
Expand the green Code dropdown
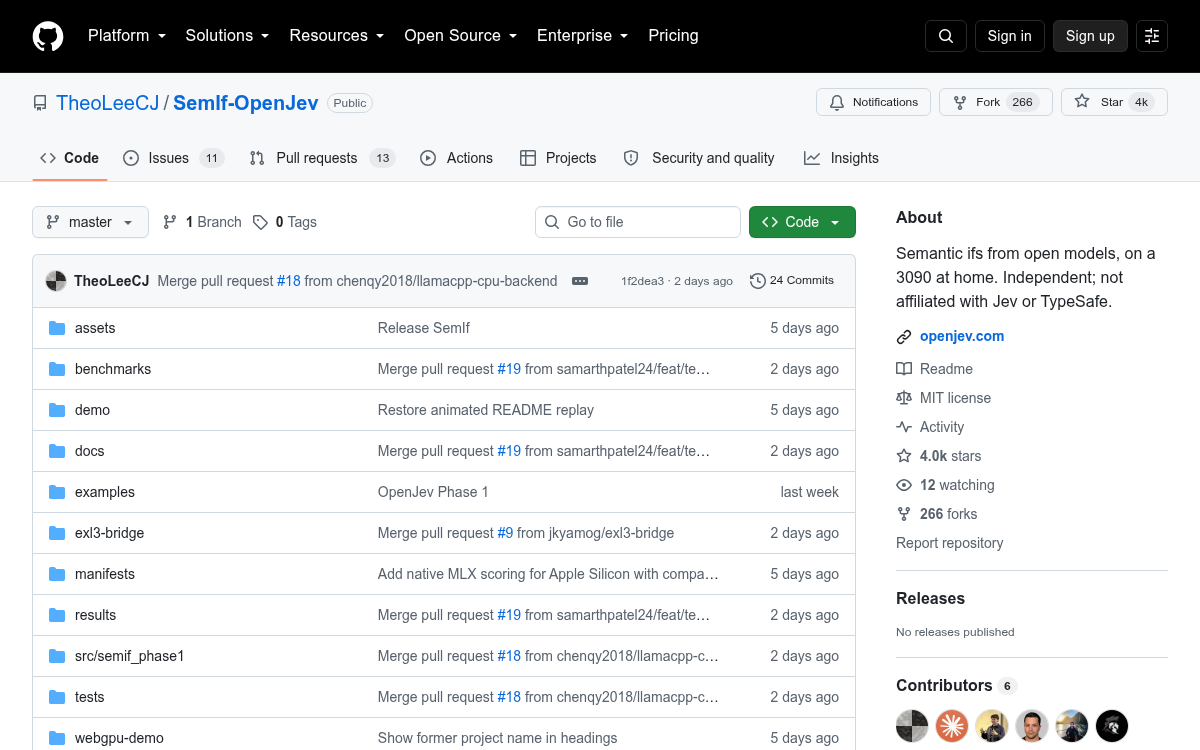[802, 222]
